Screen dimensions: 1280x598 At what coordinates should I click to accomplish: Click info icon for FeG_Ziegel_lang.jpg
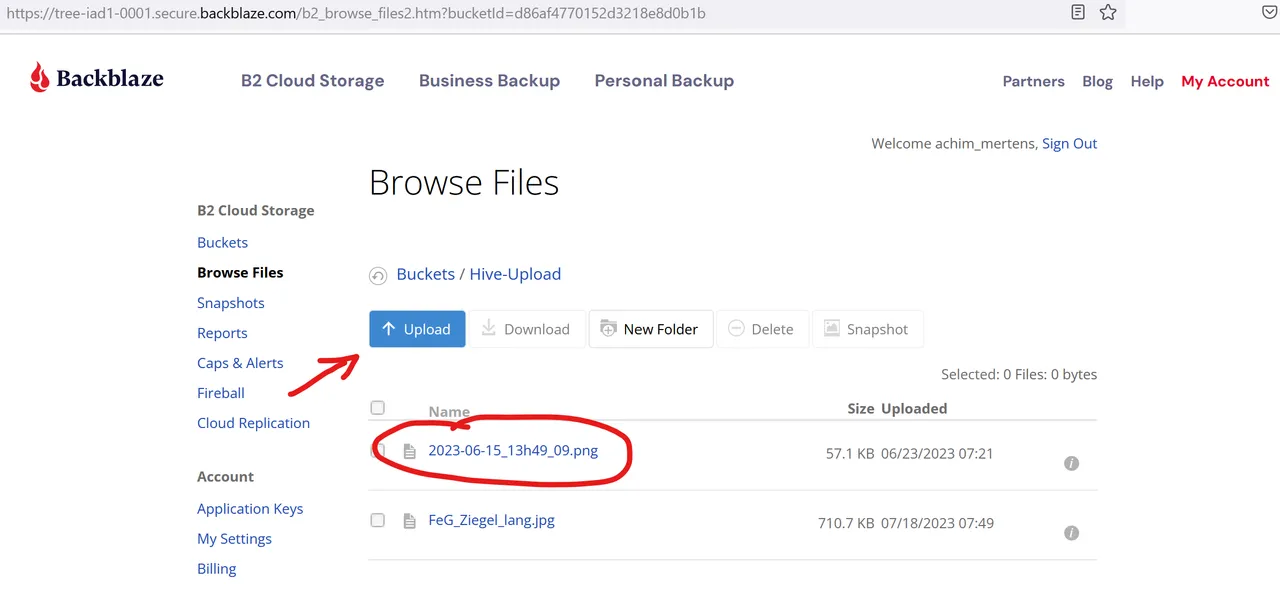click(1071, 533)
